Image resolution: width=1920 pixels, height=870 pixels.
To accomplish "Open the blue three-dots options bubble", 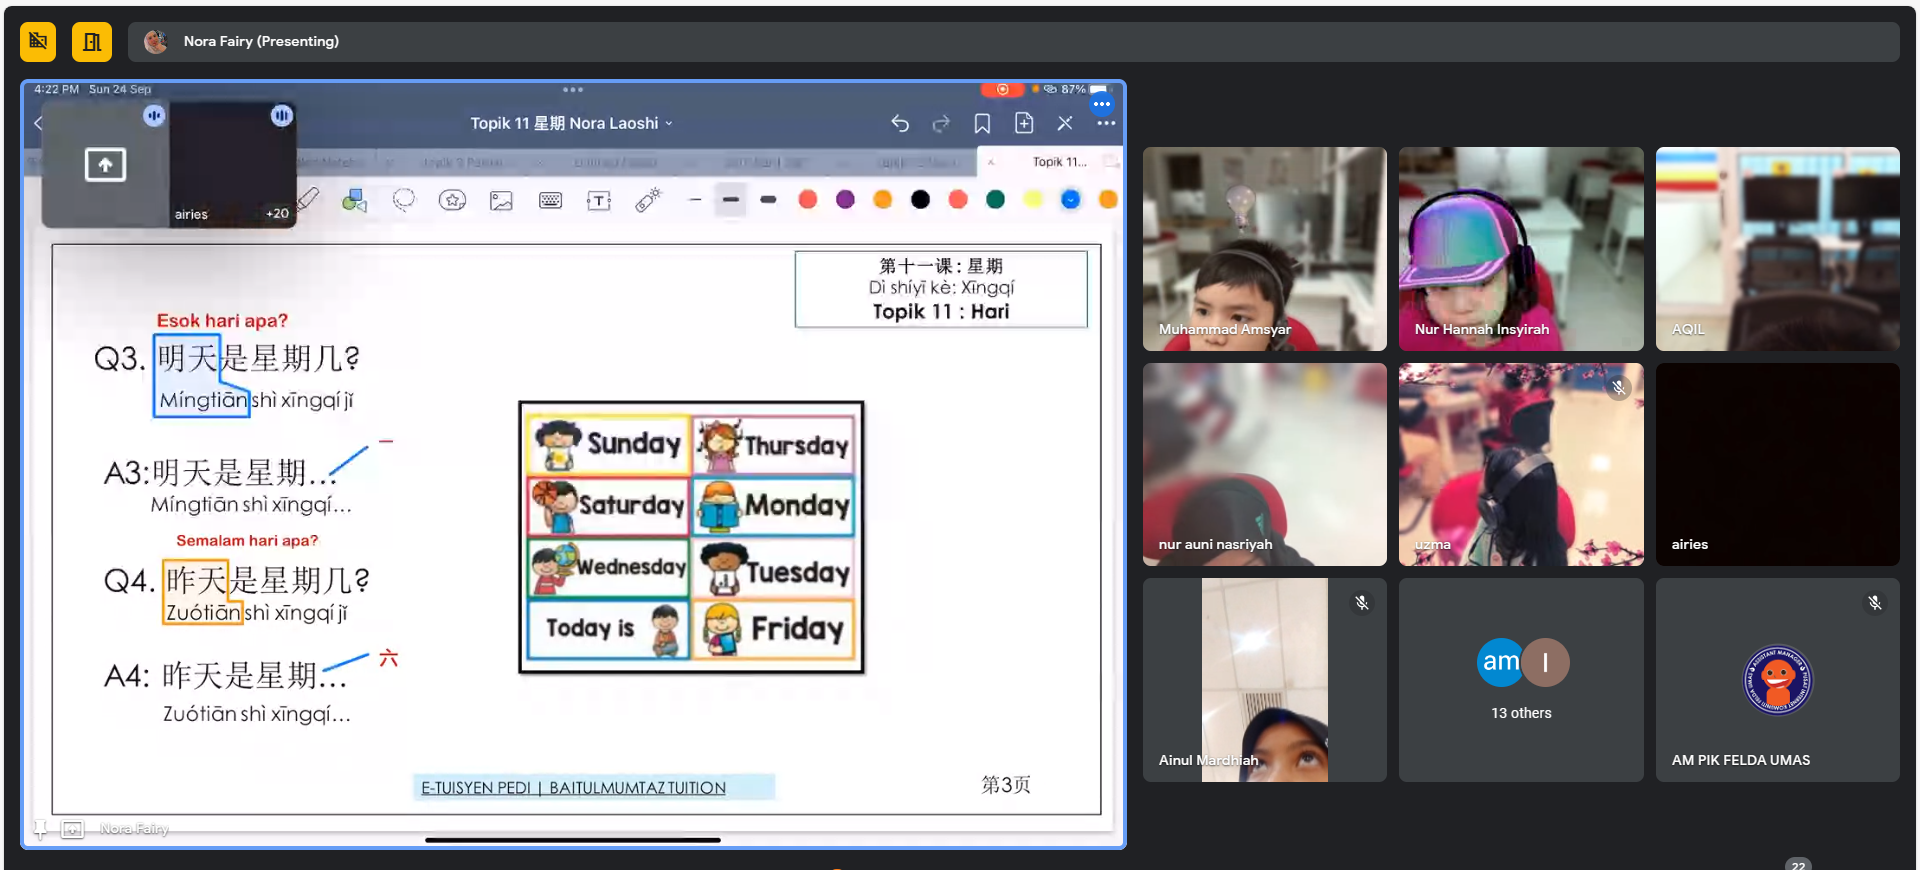I will pos(1102,104).
